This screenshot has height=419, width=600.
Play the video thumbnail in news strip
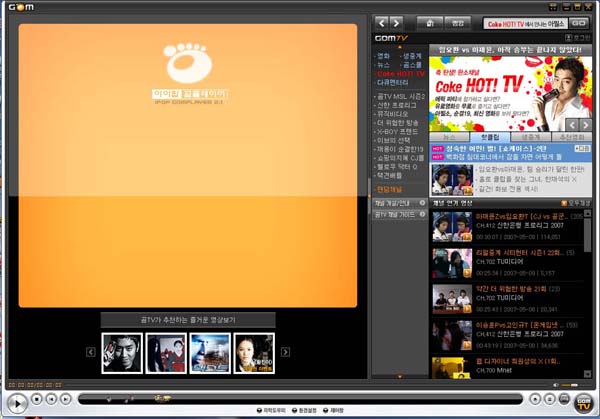(x=452, y=180)
